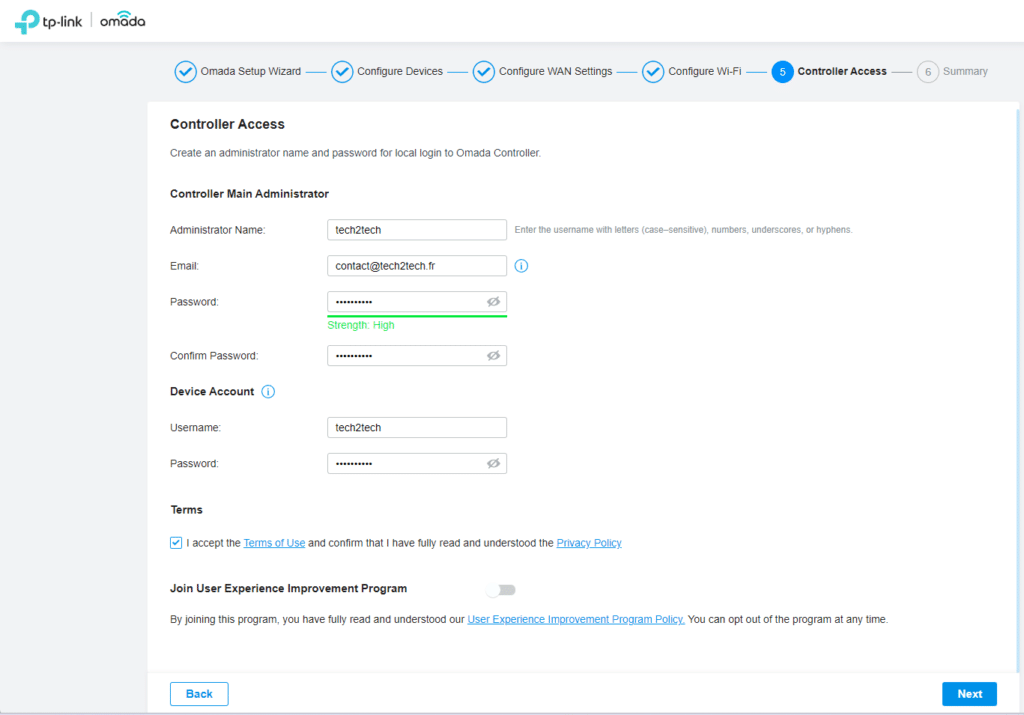Click the Configure Devices checkmark step icon
The image size is (1024, 715).
[x=342, y=72]
